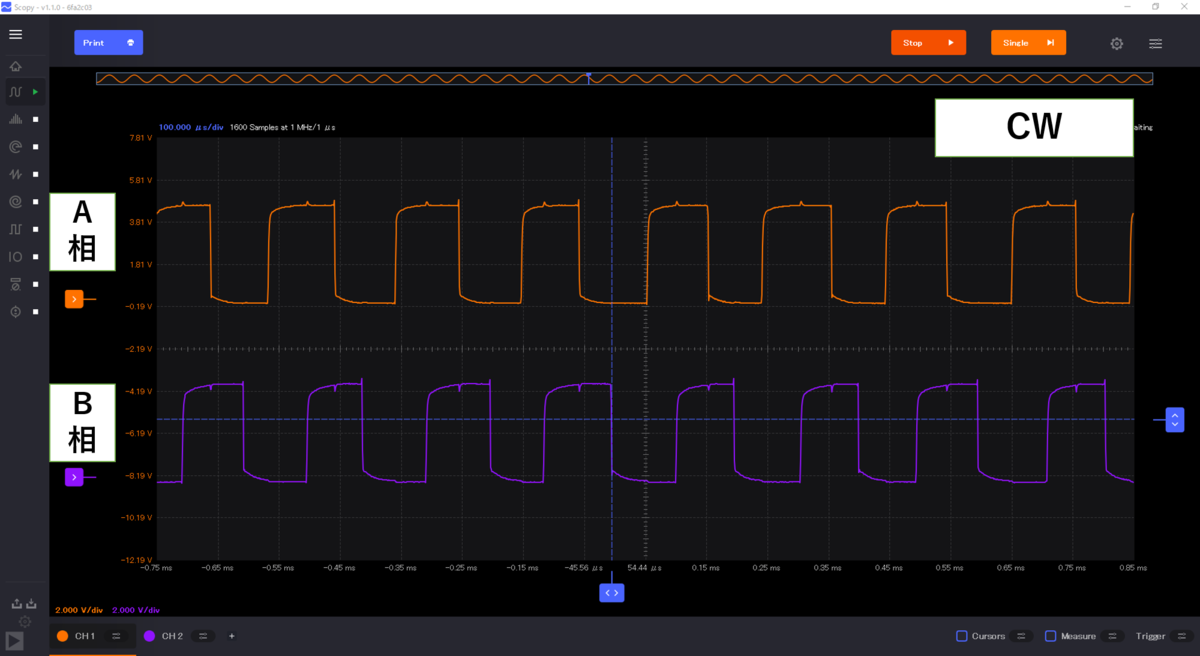Select the CH 1 channel tab
Image resolution: width=1200 pixels, height=656 pixels.
pos(85,636)
